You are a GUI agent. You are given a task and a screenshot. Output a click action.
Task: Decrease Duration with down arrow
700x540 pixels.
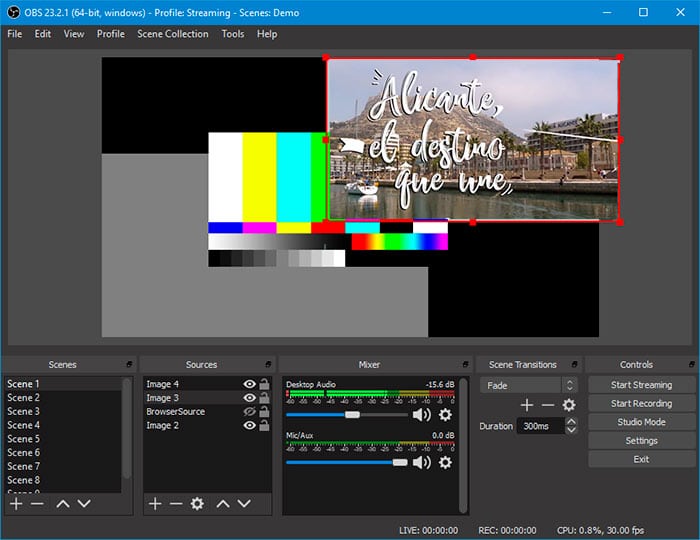coord(571,430)
